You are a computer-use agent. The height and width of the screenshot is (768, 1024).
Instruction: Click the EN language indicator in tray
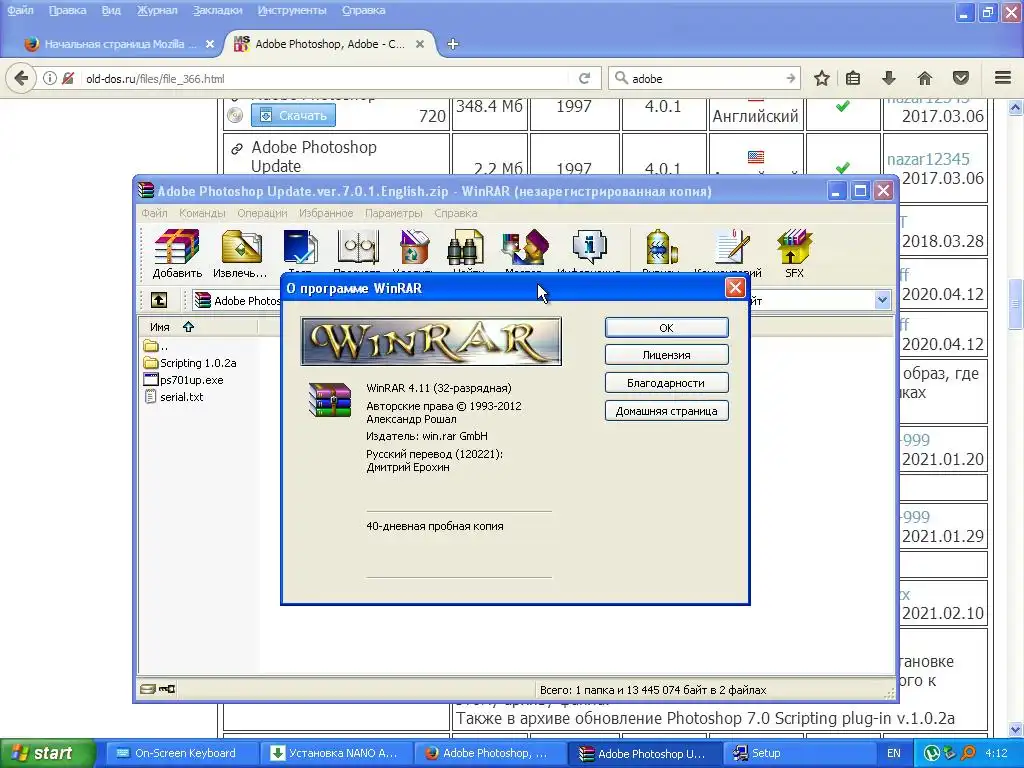pyautogui.click(x=893, y=754)
